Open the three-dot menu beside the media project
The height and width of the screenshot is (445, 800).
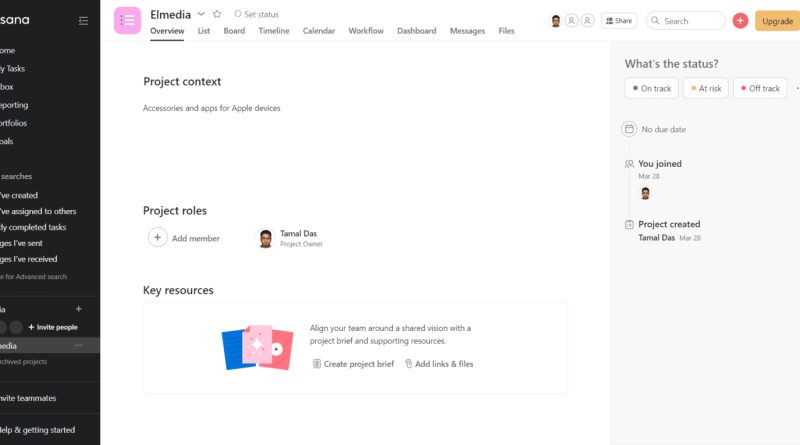(x=79, y=345)
